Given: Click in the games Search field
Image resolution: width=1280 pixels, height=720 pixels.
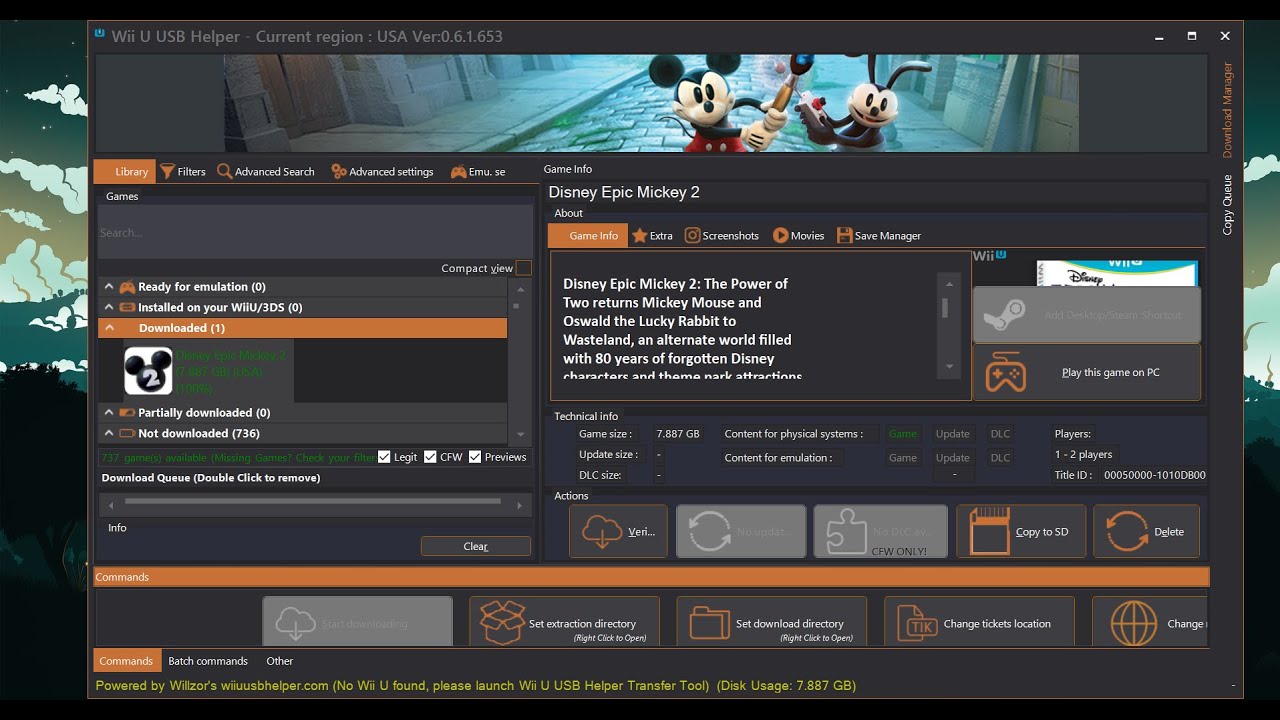Looking at the screenshot, I should (x=315, y=233).
